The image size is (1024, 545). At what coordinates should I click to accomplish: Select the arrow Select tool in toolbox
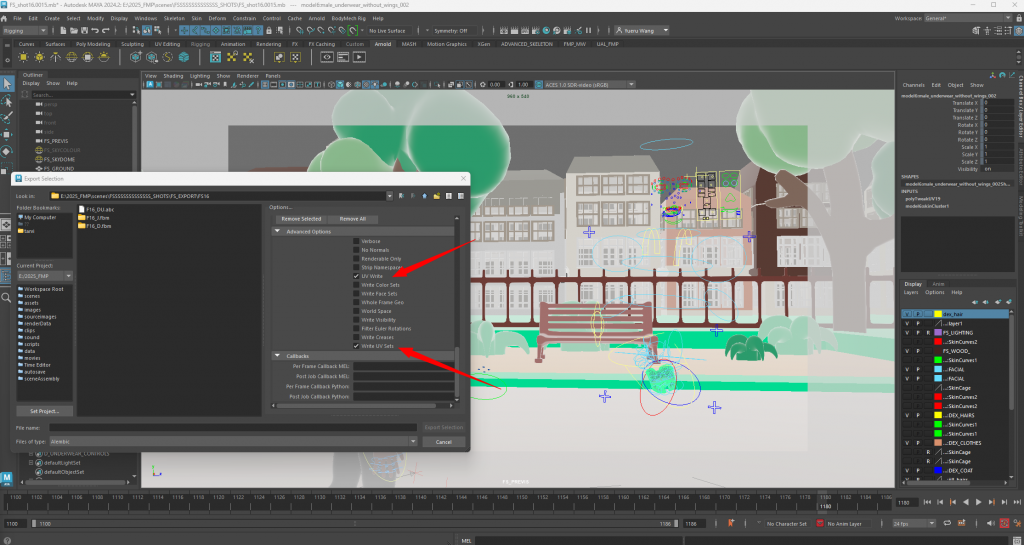[x=7, y=84]
